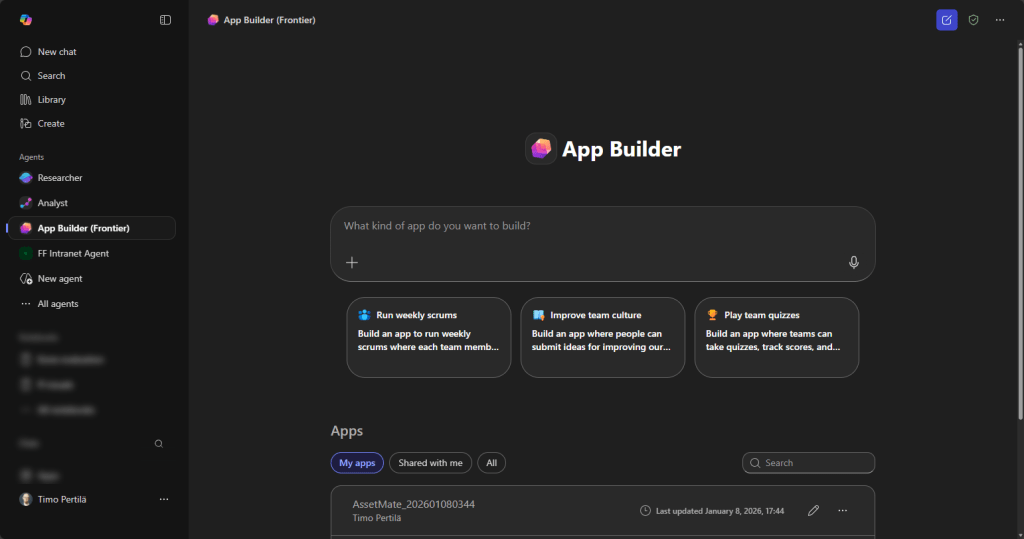Viewport: 1024px width, 539px height.
Task: Select the Researcher agent
Action: coord(60,178)
